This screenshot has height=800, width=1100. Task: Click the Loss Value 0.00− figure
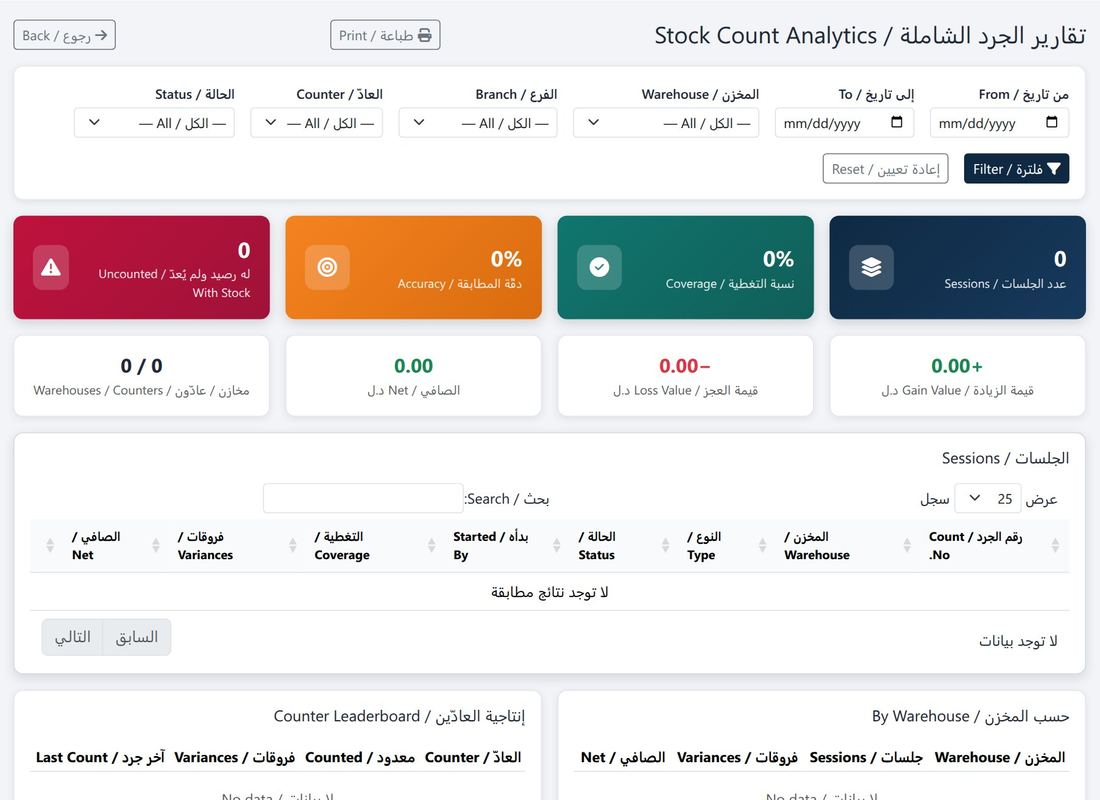(685, 366)
